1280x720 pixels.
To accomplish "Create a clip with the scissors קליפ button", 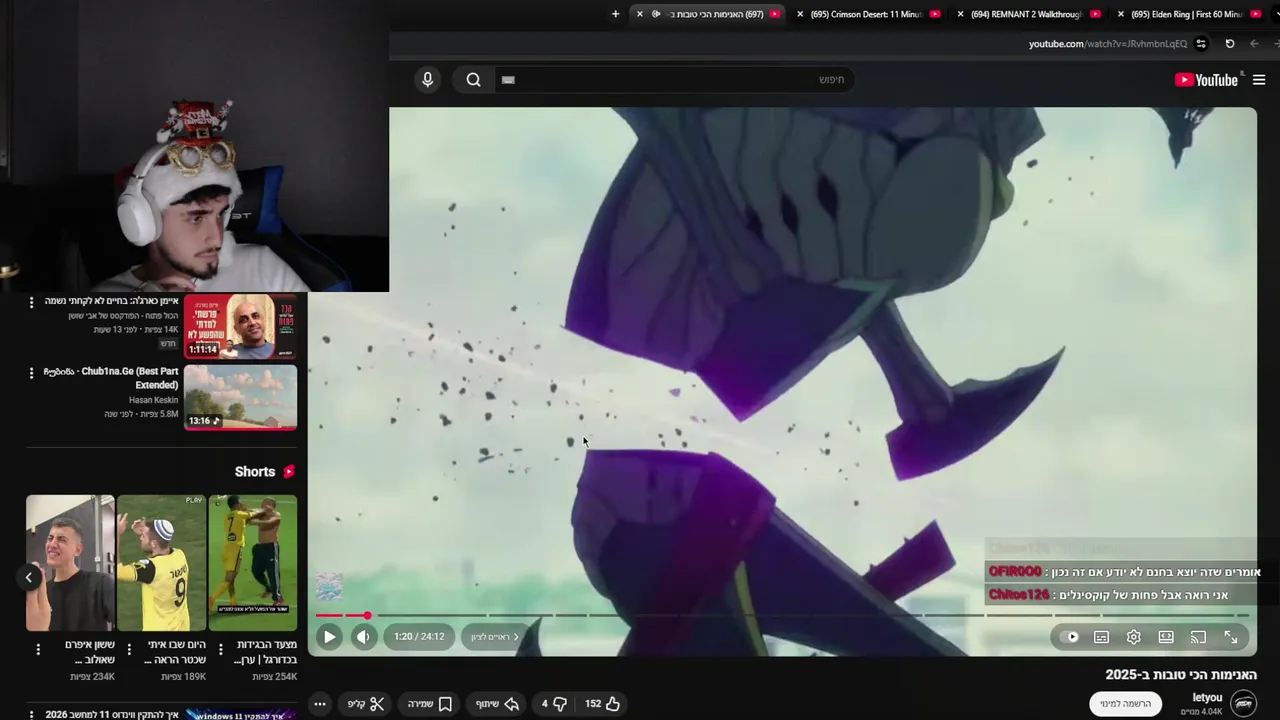I will pos(366,704).
